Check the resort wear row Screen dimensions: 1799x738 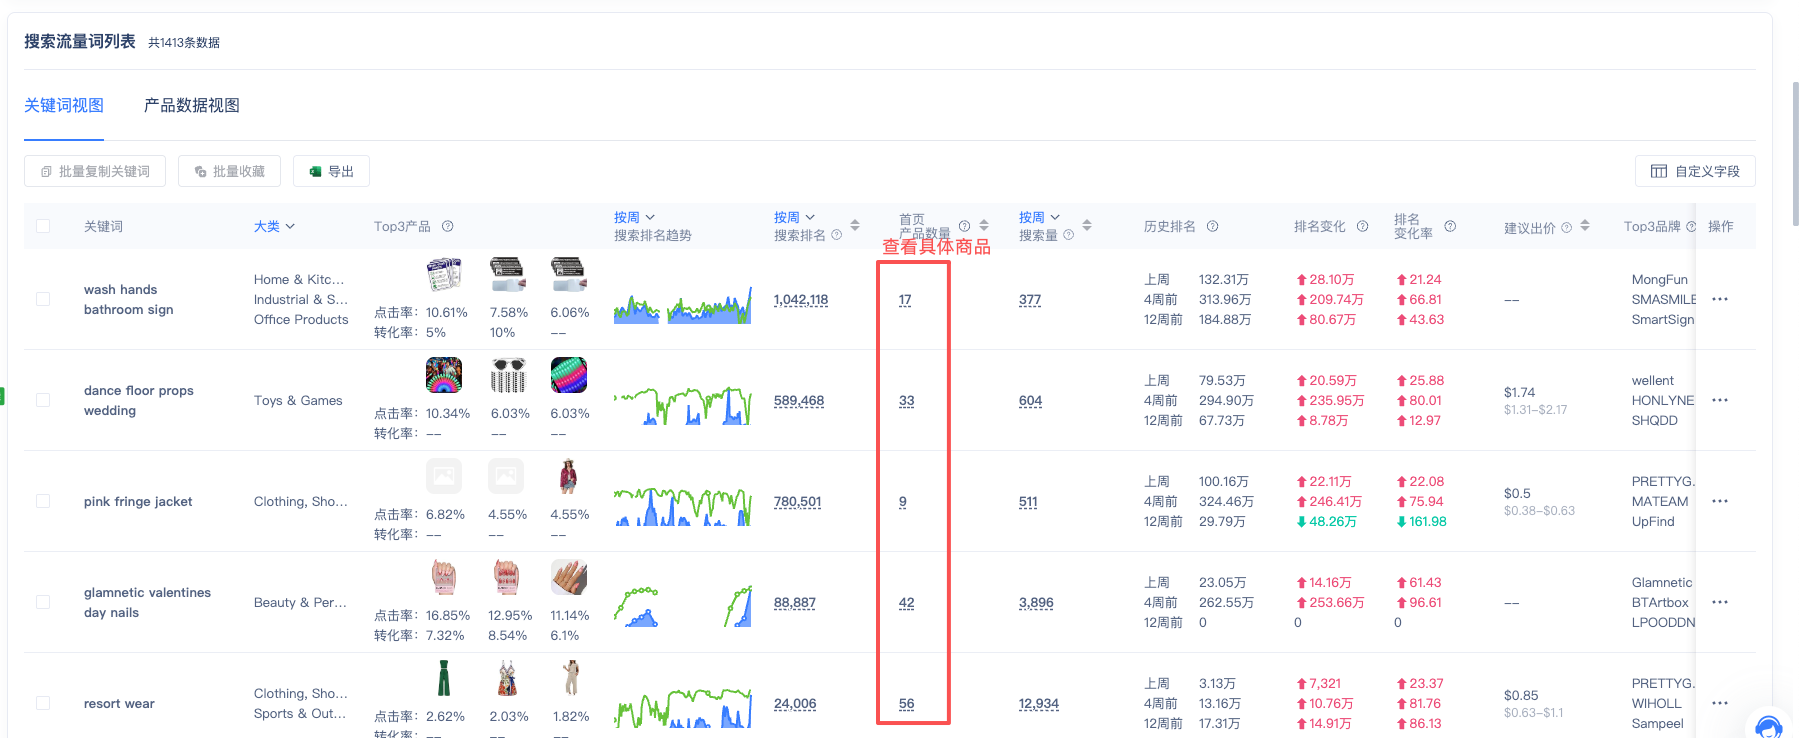coord(43,703)
